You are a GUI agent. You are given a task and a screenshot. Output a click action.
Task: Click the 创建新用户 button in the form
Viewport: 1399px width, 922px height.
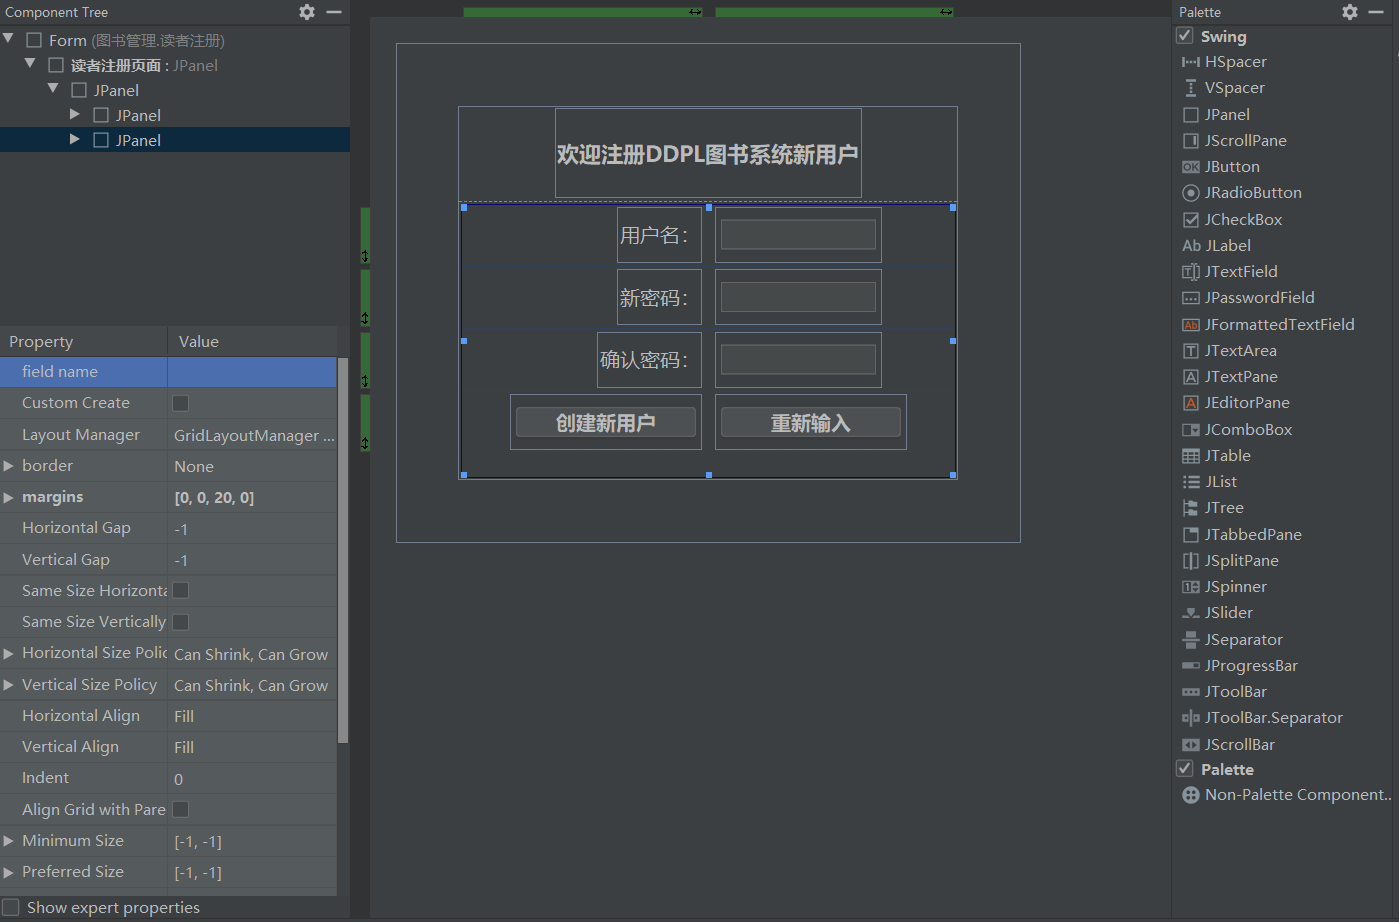point(605,422)
